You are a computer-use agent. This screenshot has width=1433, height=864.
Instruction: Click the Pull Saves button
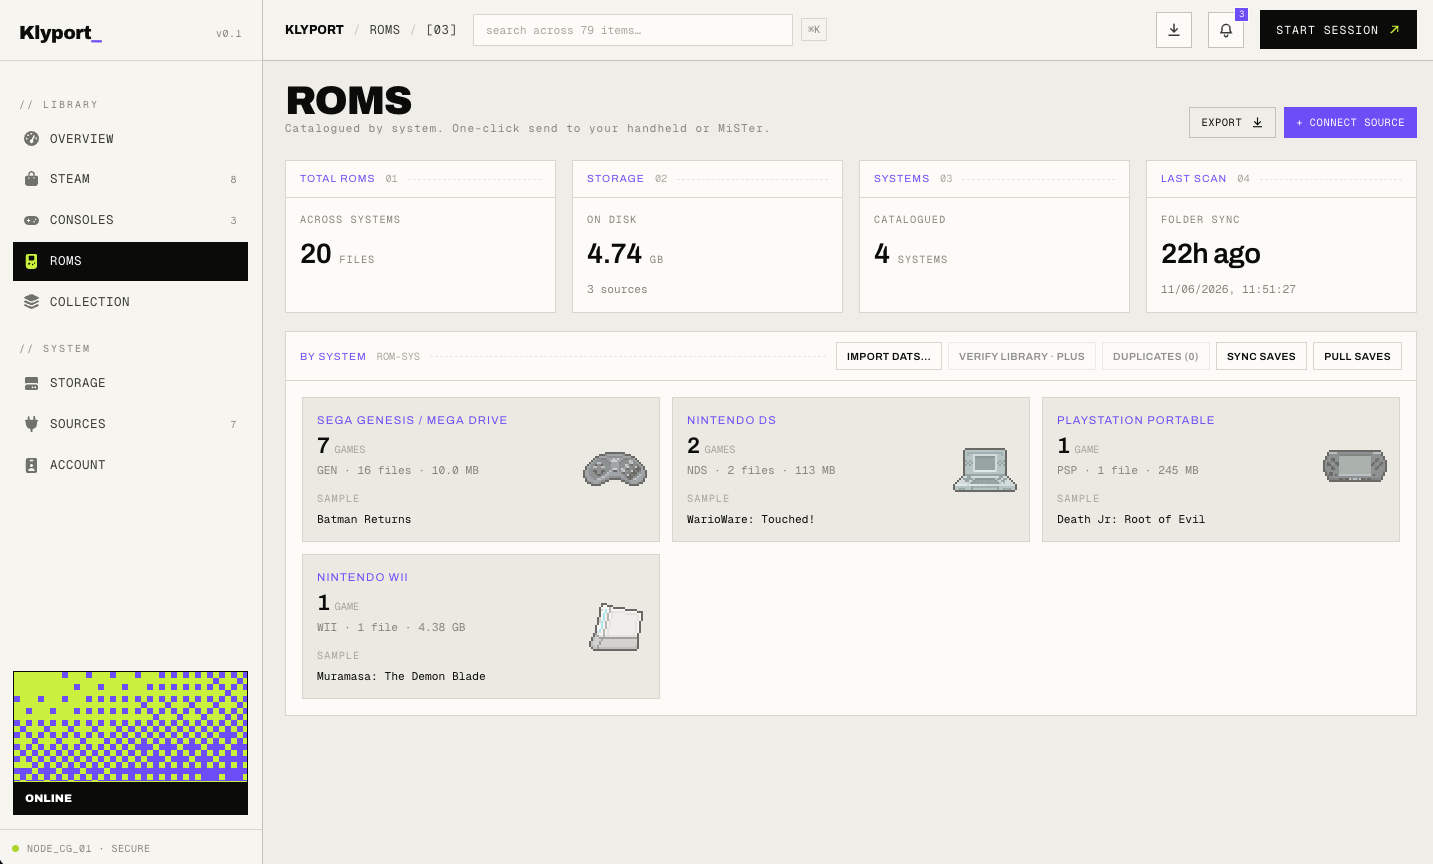(1357, 356)
